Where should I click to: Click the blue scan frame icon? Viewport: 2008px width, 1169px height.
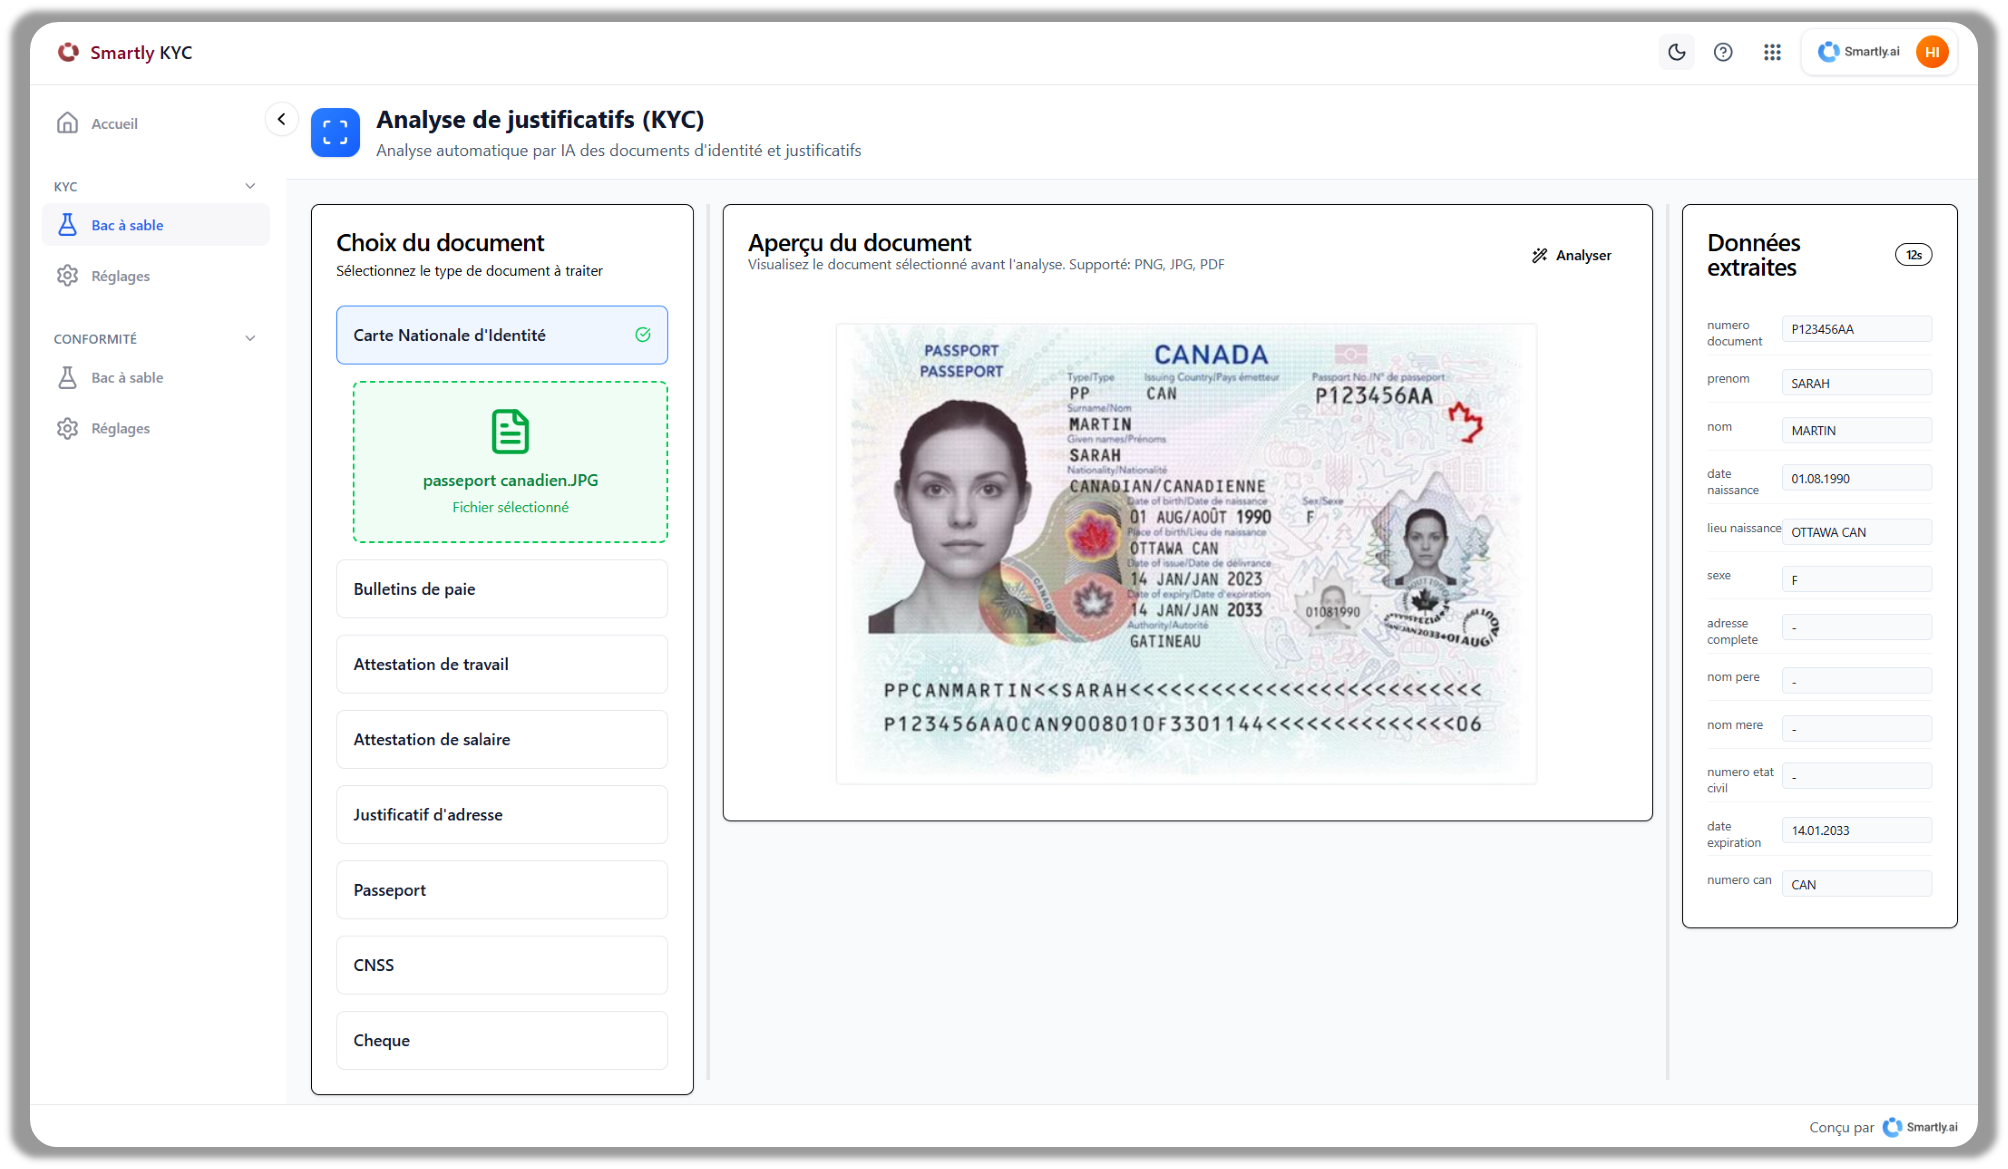(x=335, y=132)
